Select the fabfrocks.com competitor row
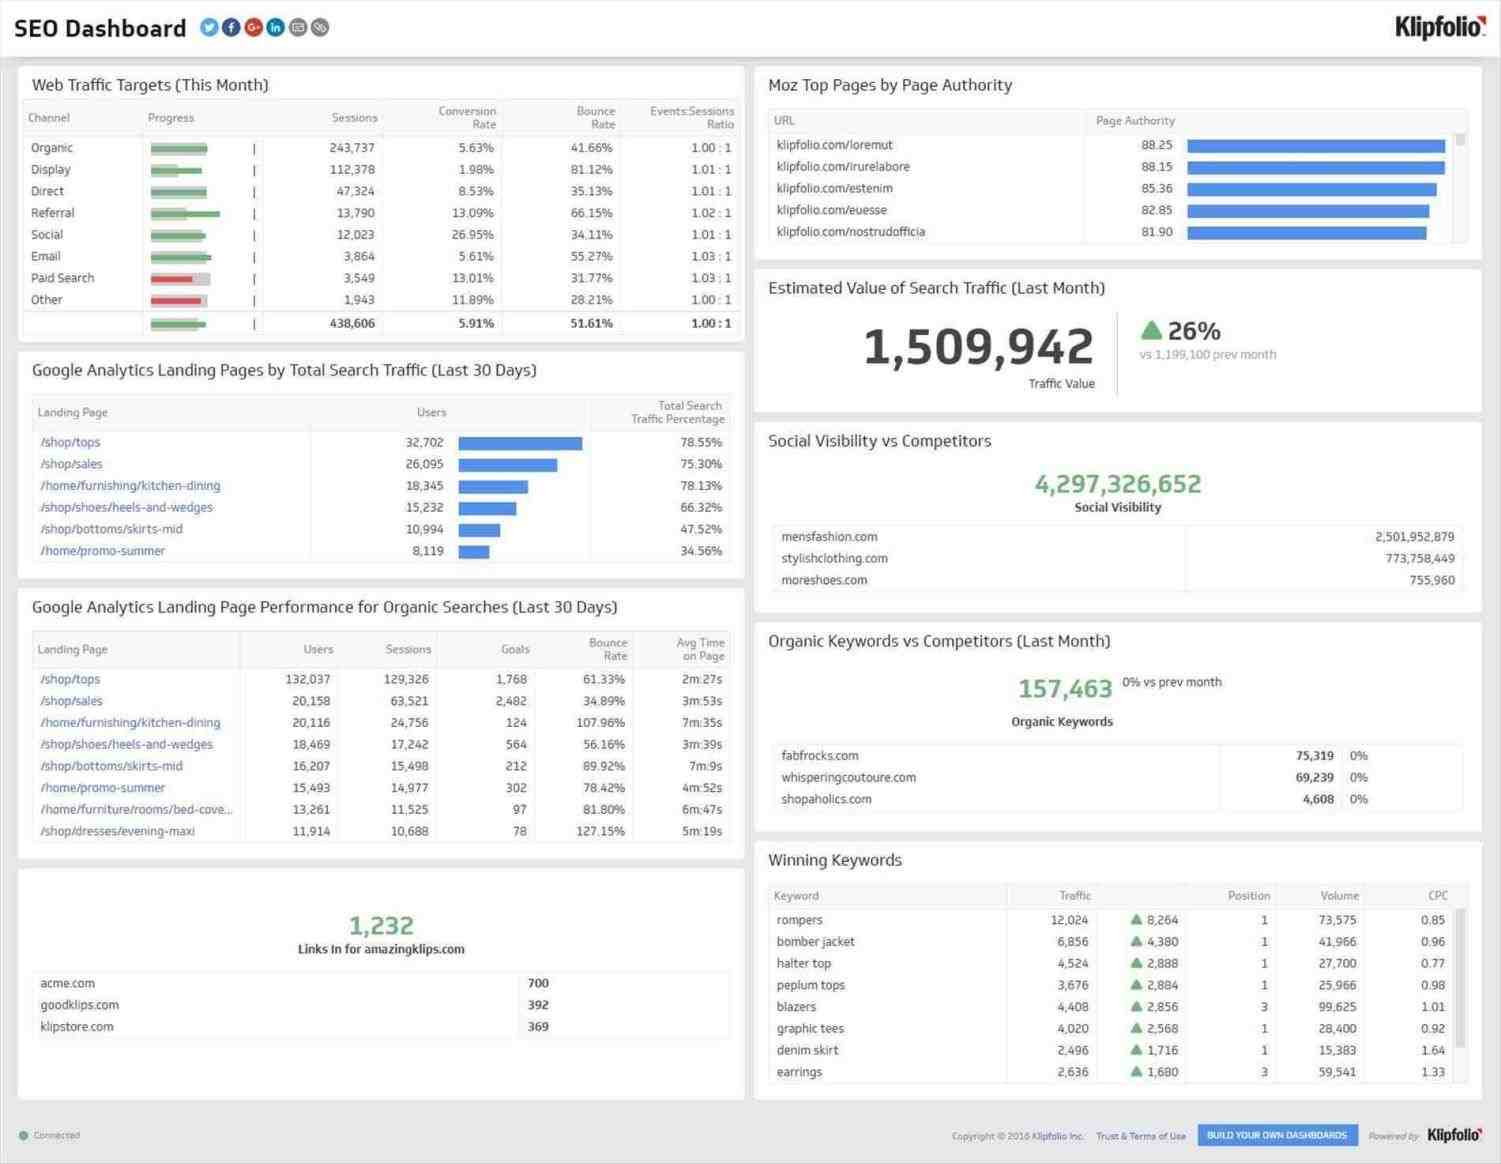Image resolution: width=1501 pixels, height=1164 pixels. [x=1117, y=756]
